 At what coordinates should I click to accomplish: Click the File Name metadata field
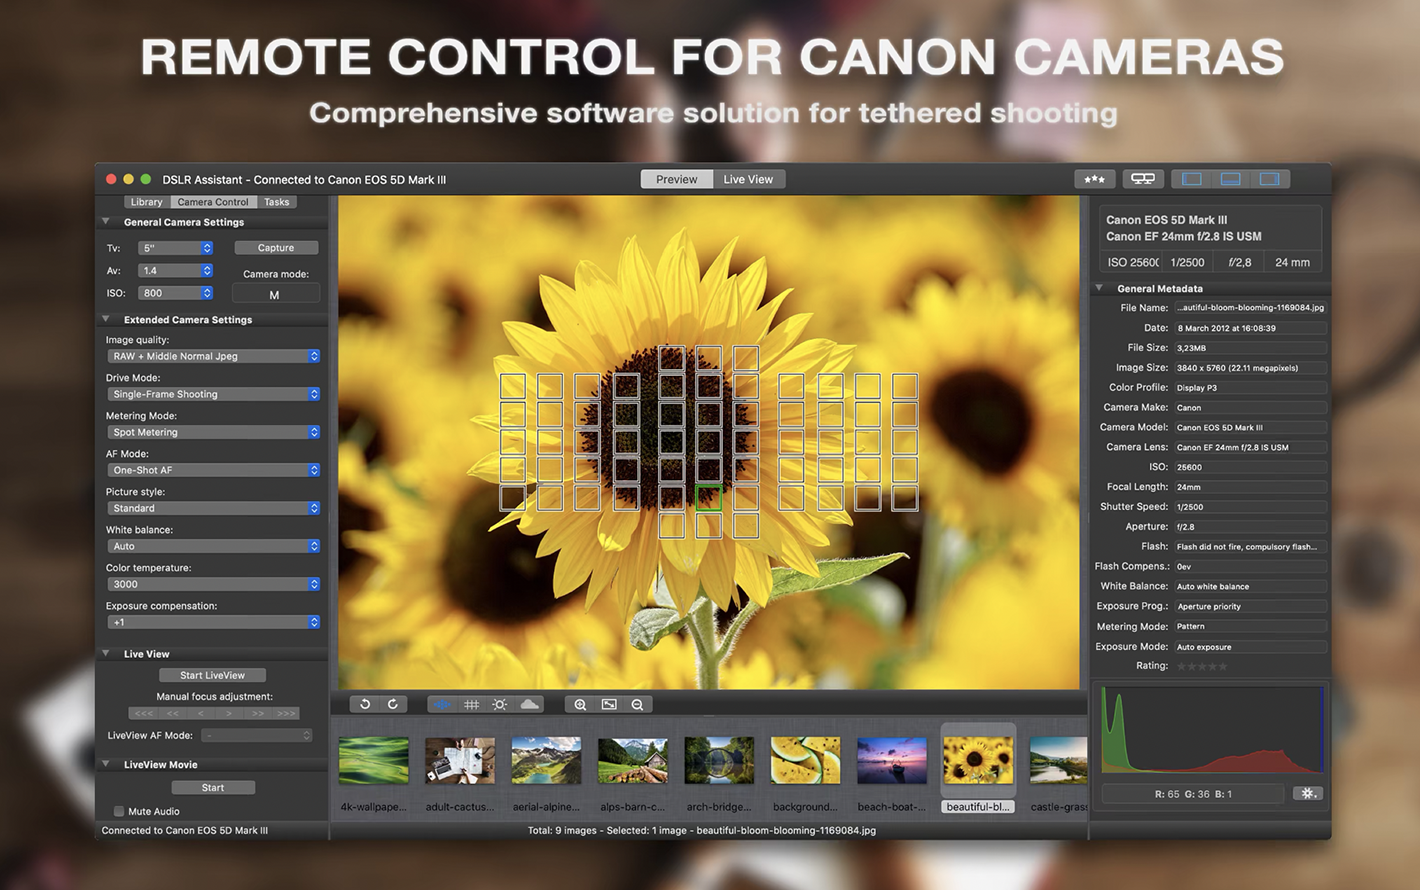(1250, 308)
